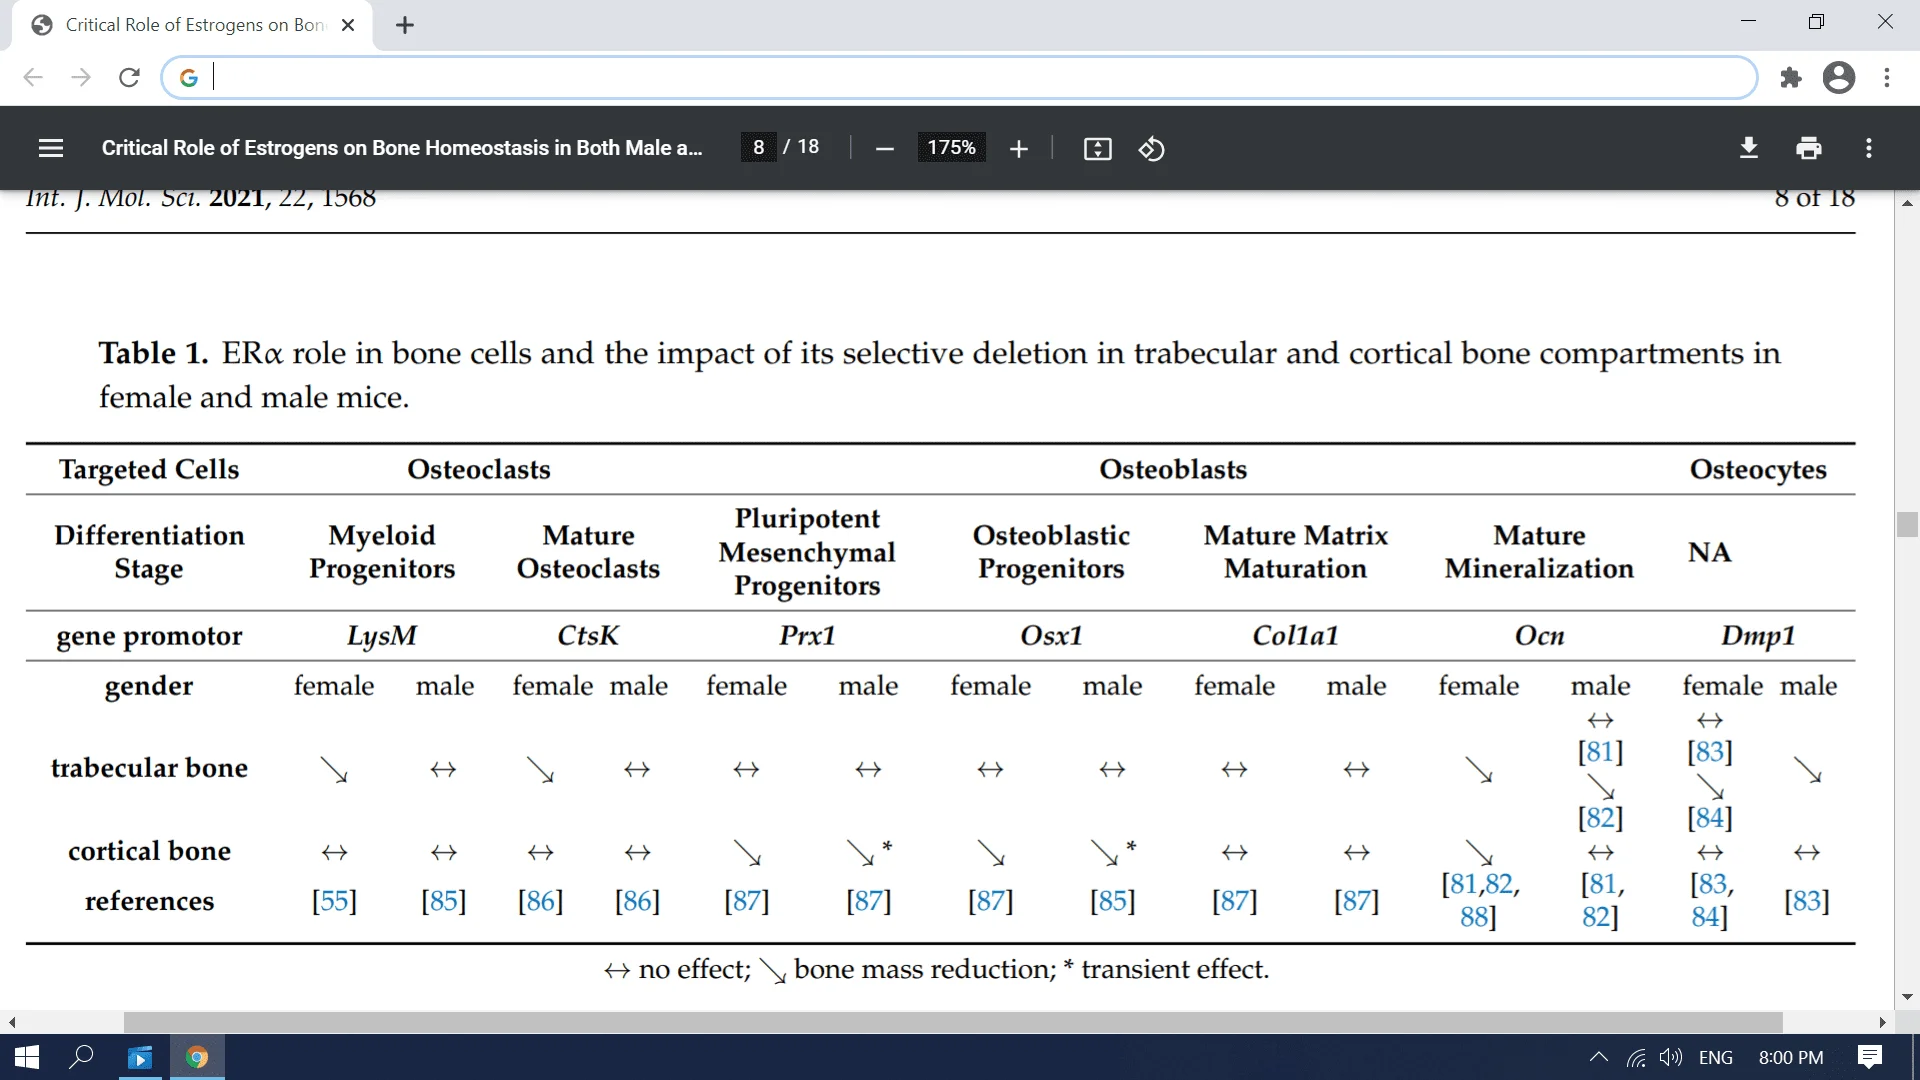Open the PDF sidebar menu icon
Image resolution: width=1920 pixels, height=1080 pixels.
51,148
